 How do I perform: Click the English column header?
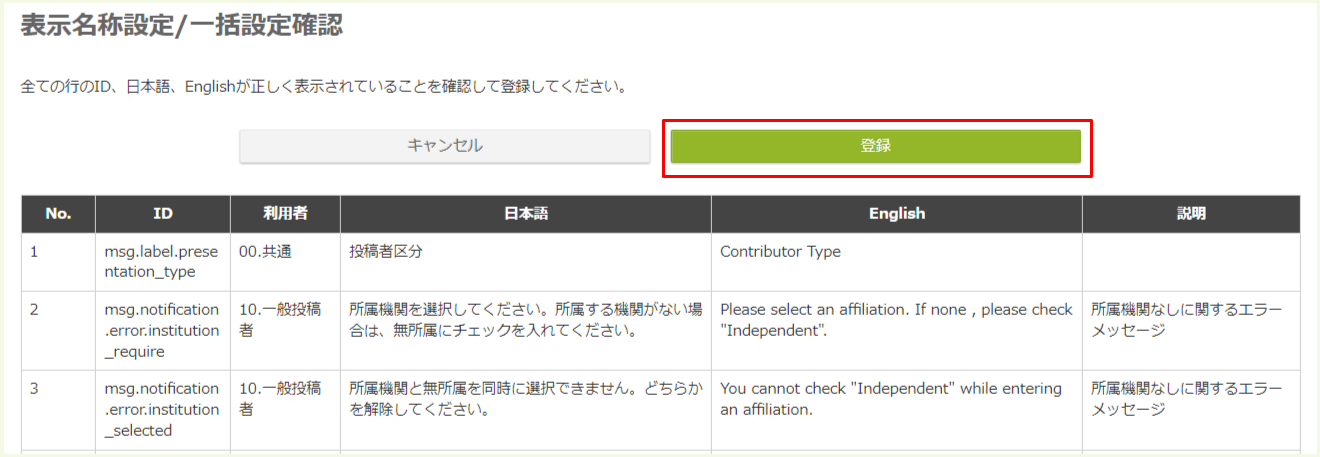[896, 214]
